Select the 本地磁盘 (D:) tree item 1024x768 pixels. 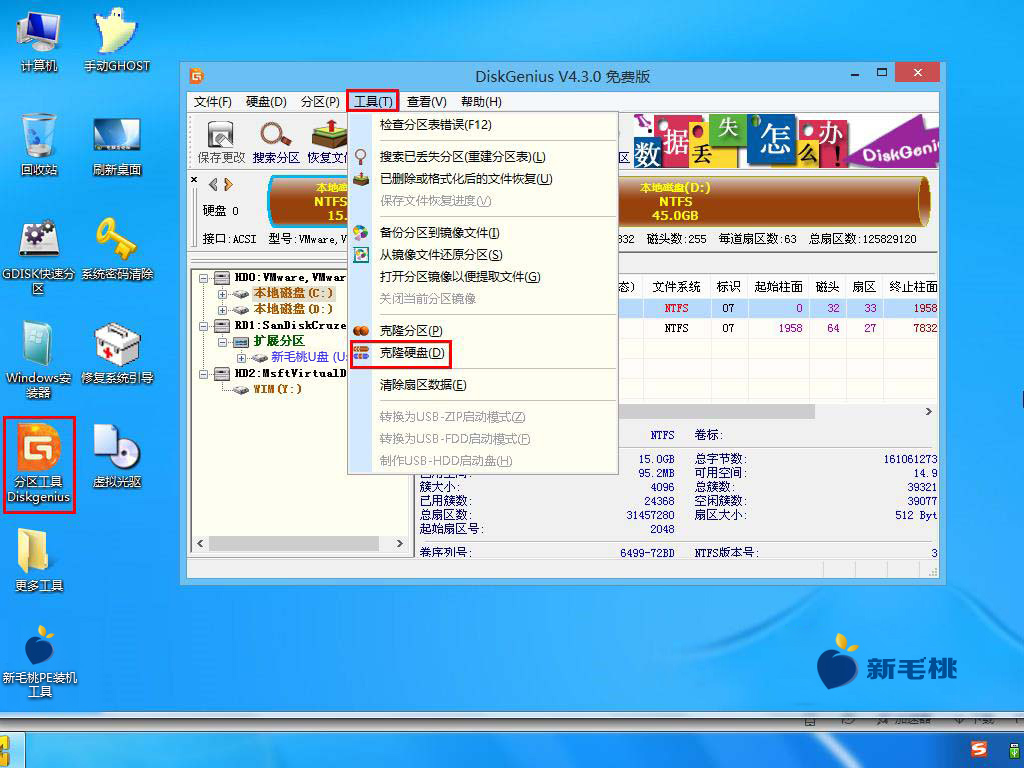pos(293,309)
